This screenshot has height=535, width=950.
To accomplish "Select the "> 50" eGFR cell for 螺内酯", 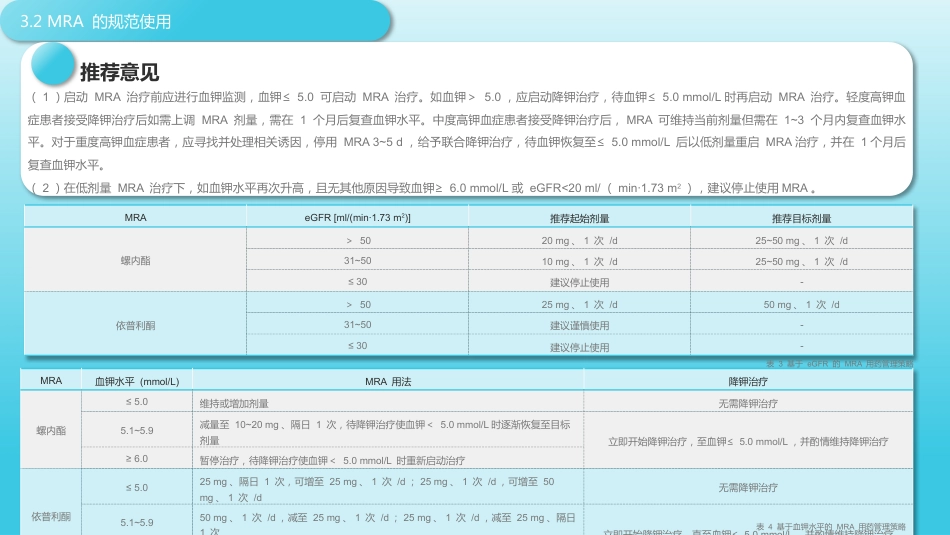I will click(x=357, y=241).
